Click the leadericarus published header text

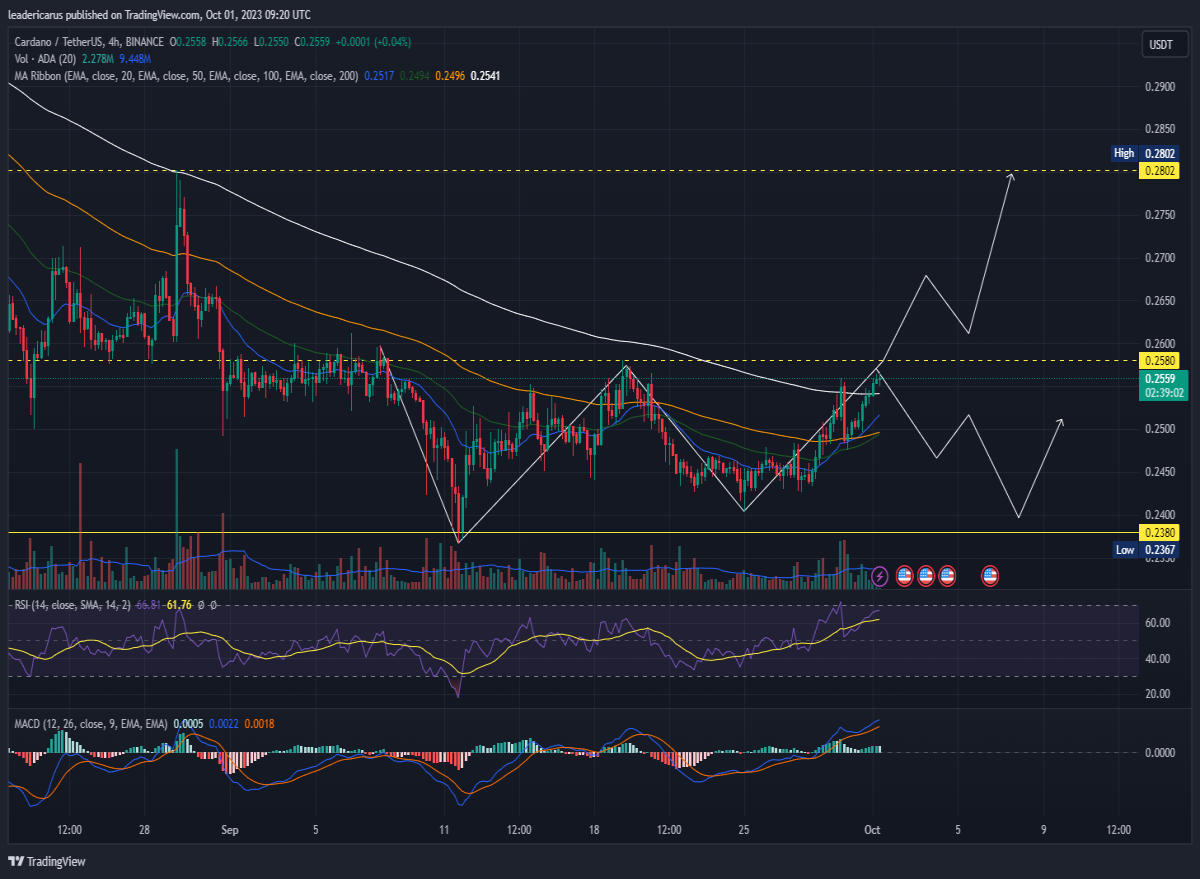point(161,15)
